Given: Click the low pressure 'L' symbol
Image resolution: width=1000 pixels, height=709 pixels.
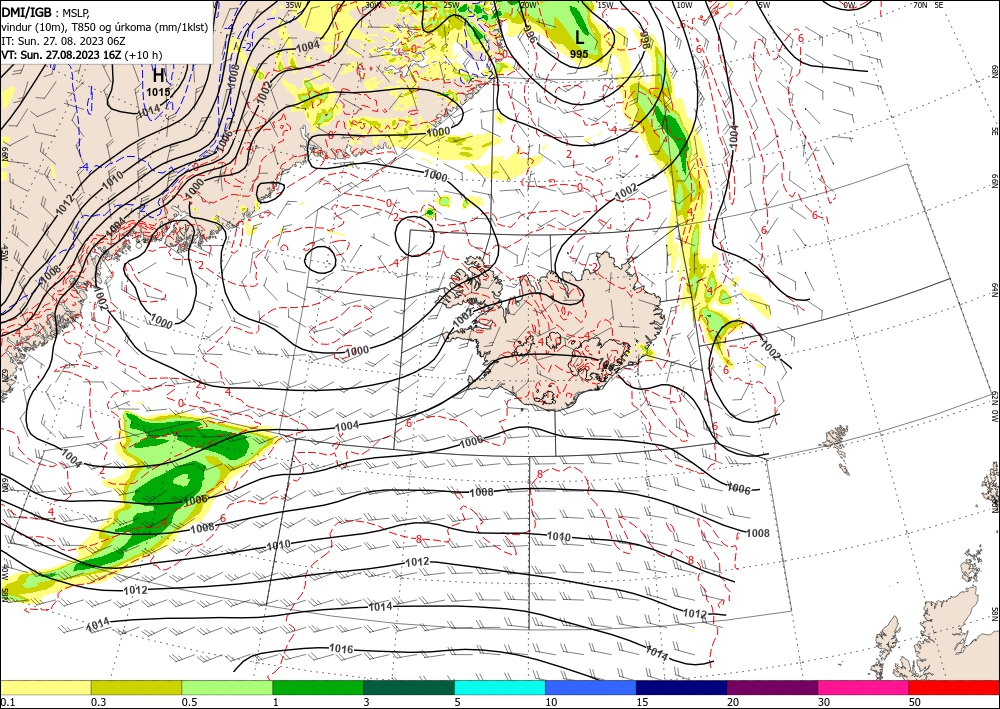Looking at the screenshot, I should 579,38.
